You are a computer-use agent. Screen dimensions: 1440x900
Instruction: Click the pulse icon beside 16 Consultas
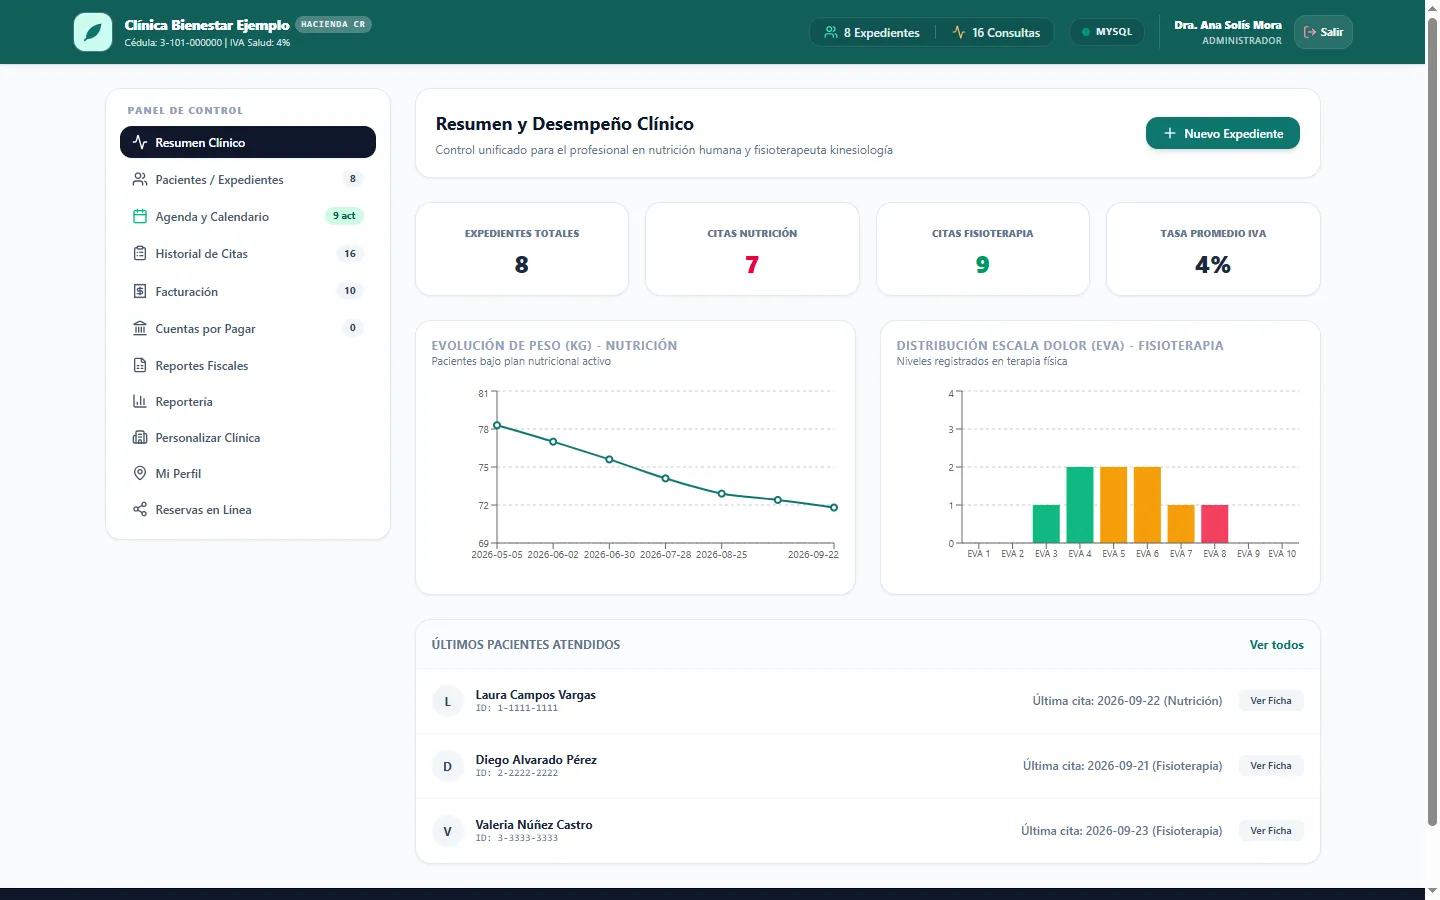(x=959, y=32)
